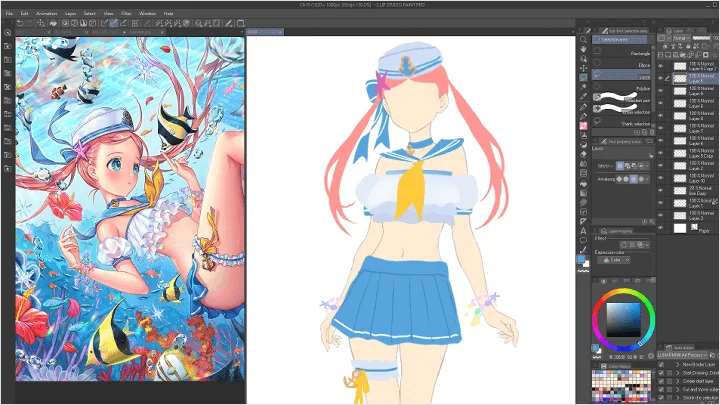The height and width of the screenshot is (405, 720).
Task: Pick a shade in color wheel square
Action: pyautogui.click(x=623, y=320)
